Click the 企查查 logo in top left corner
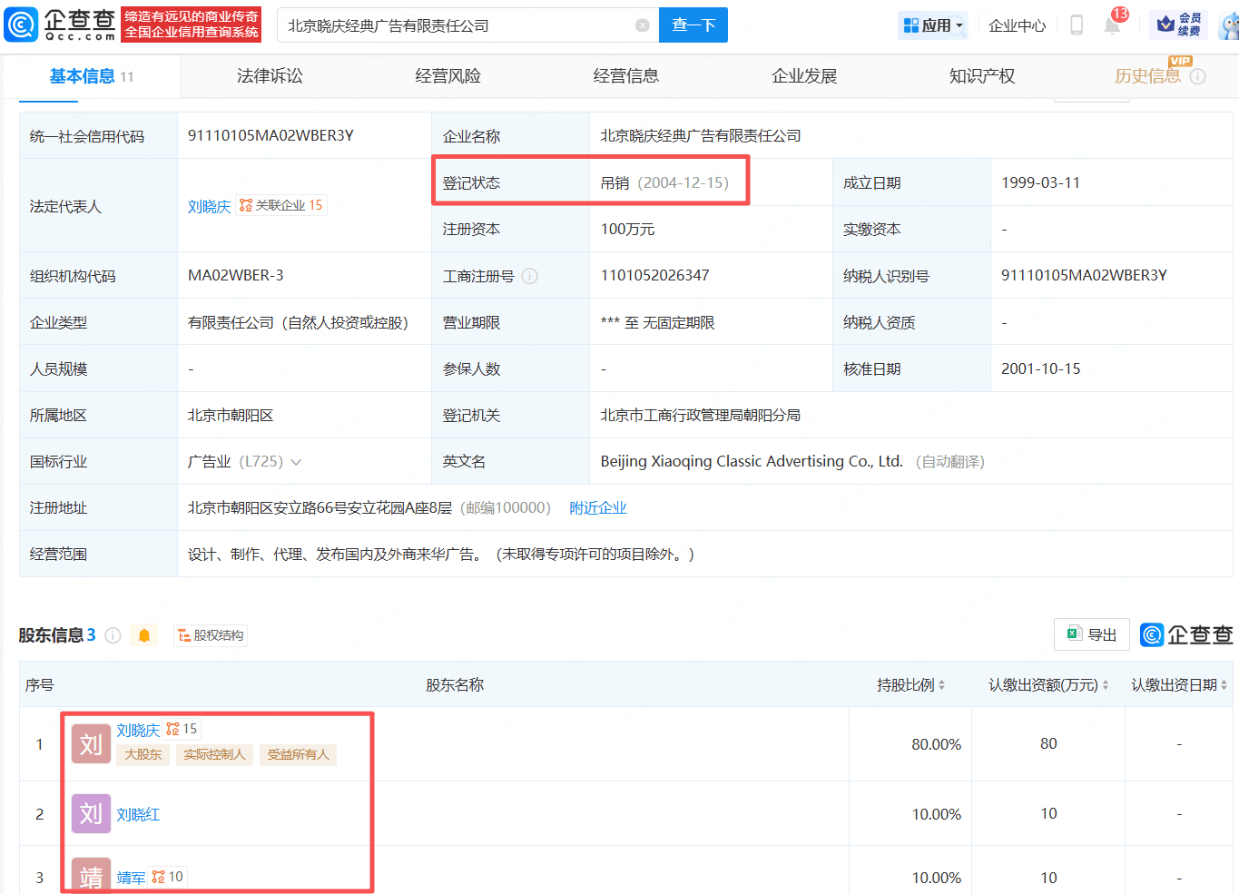 (60, 25)
